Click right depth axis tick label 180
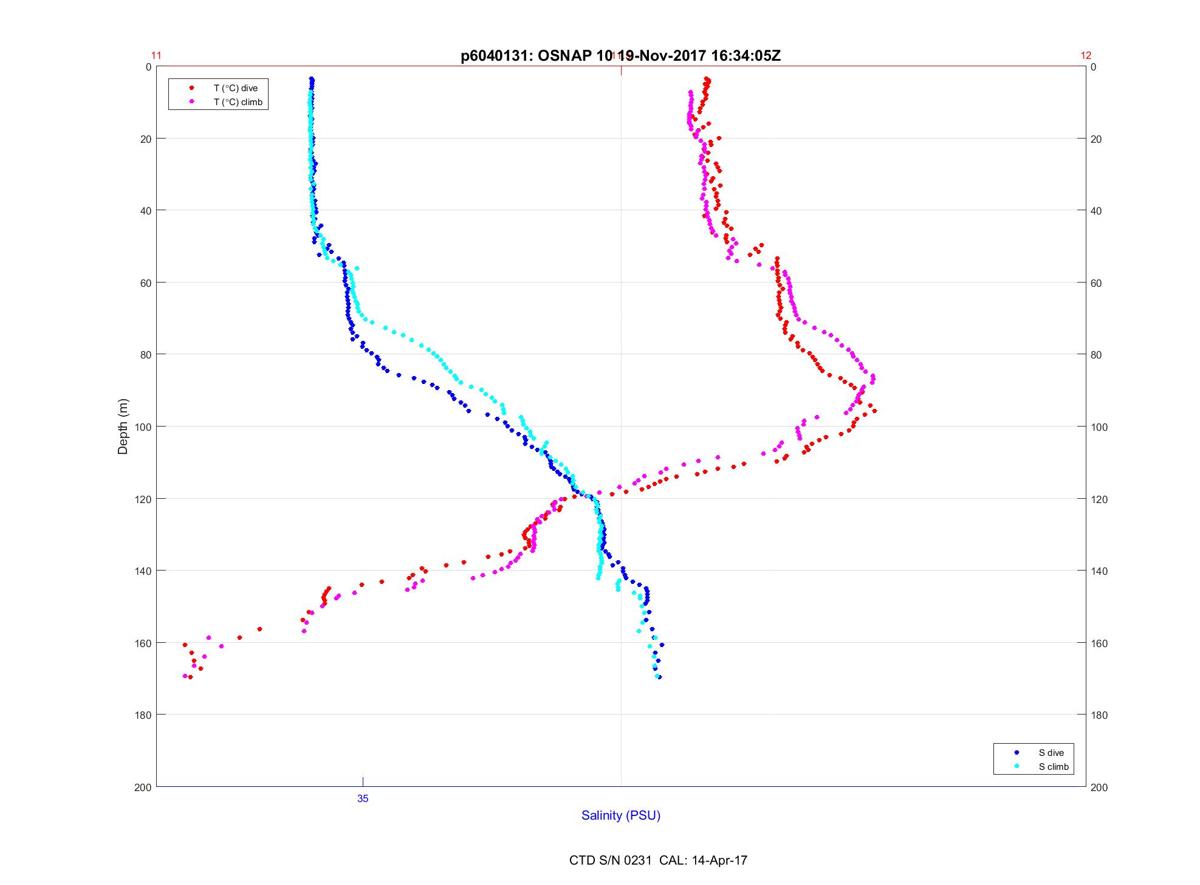 point(1101,715)
